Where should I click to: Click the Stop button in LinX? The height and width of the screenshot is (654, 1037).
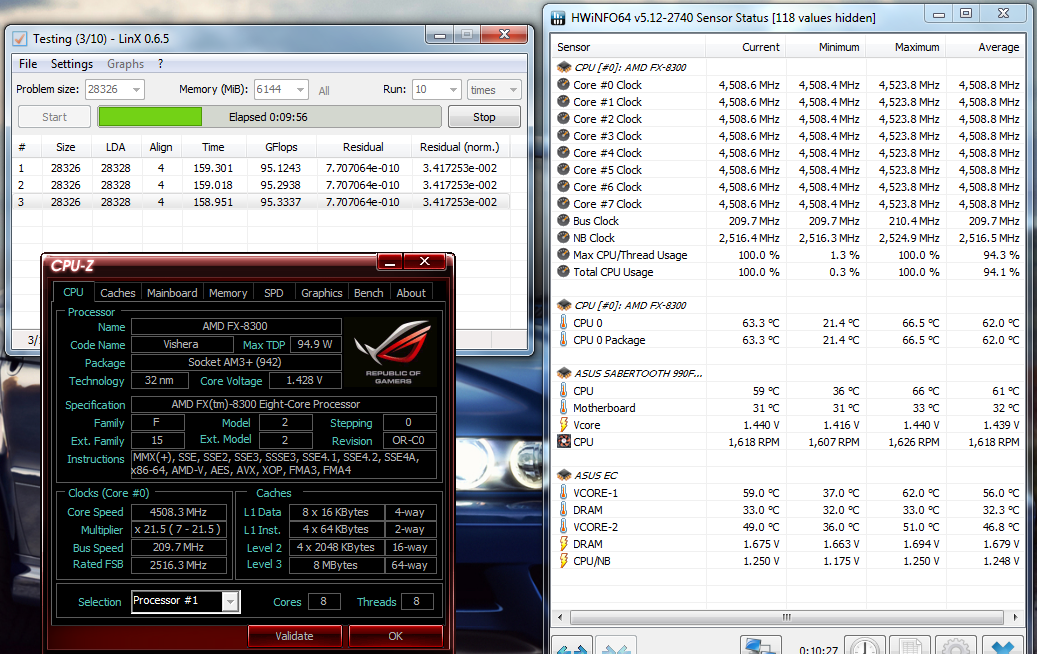[x=484, y=117]
